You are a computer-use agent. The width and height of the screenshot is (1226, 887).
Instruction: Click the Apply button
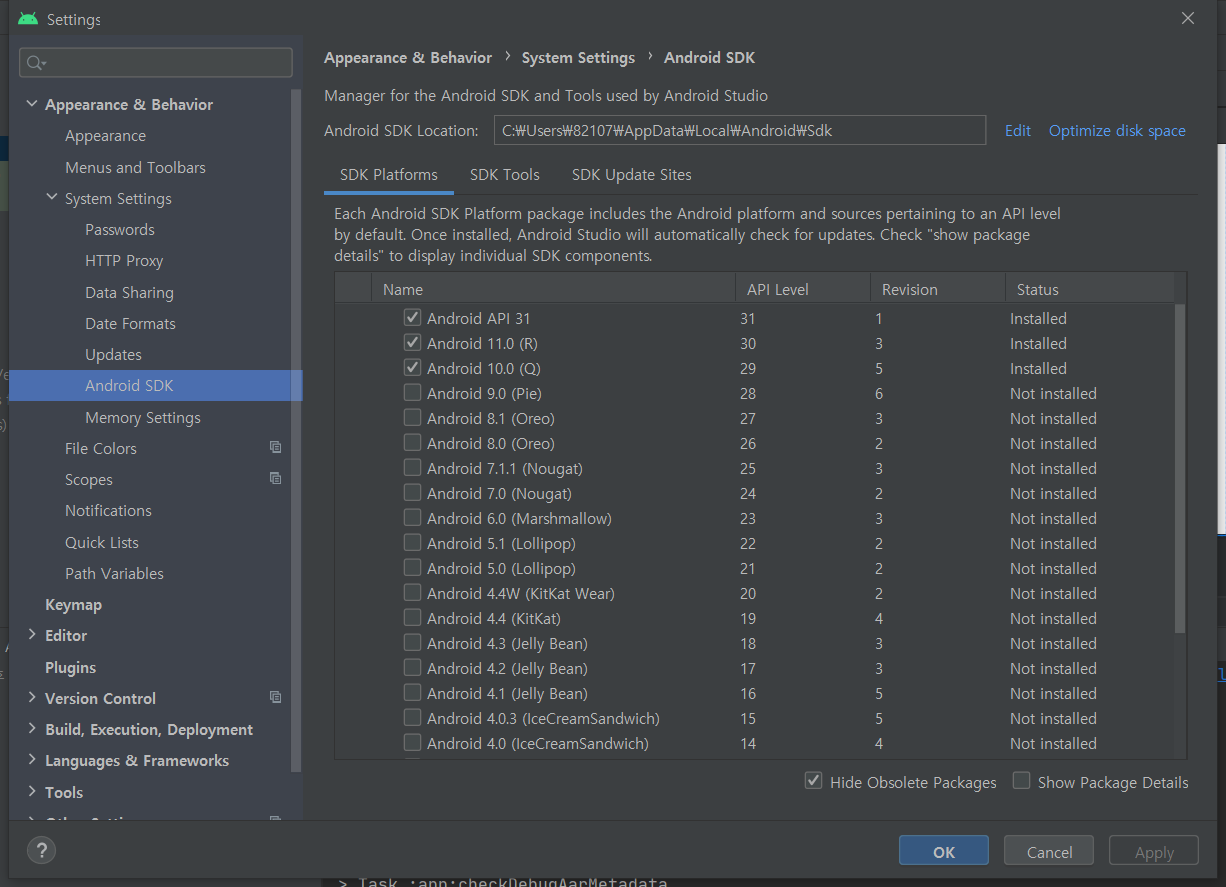pyautogui.click(x=1154, y=852)
